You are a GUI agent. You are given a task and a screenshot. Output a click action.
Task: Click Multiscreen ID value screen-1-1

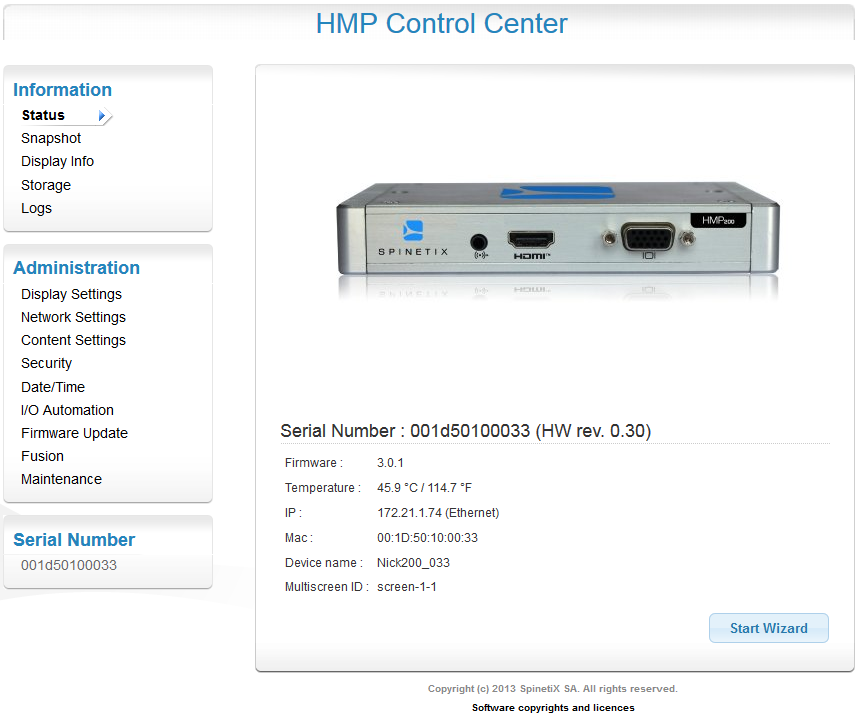click(x=406, y=587)
